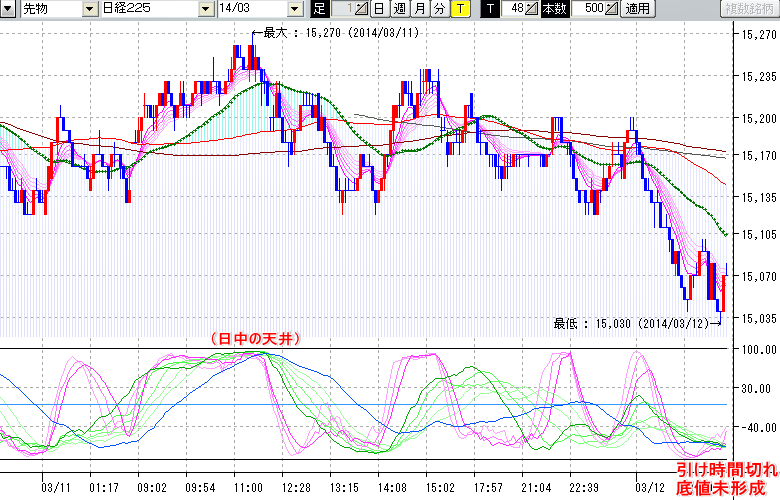The image size is (780, 500).
Task: Click the 本数 500 spinner icon
Action: click(612, 9)
